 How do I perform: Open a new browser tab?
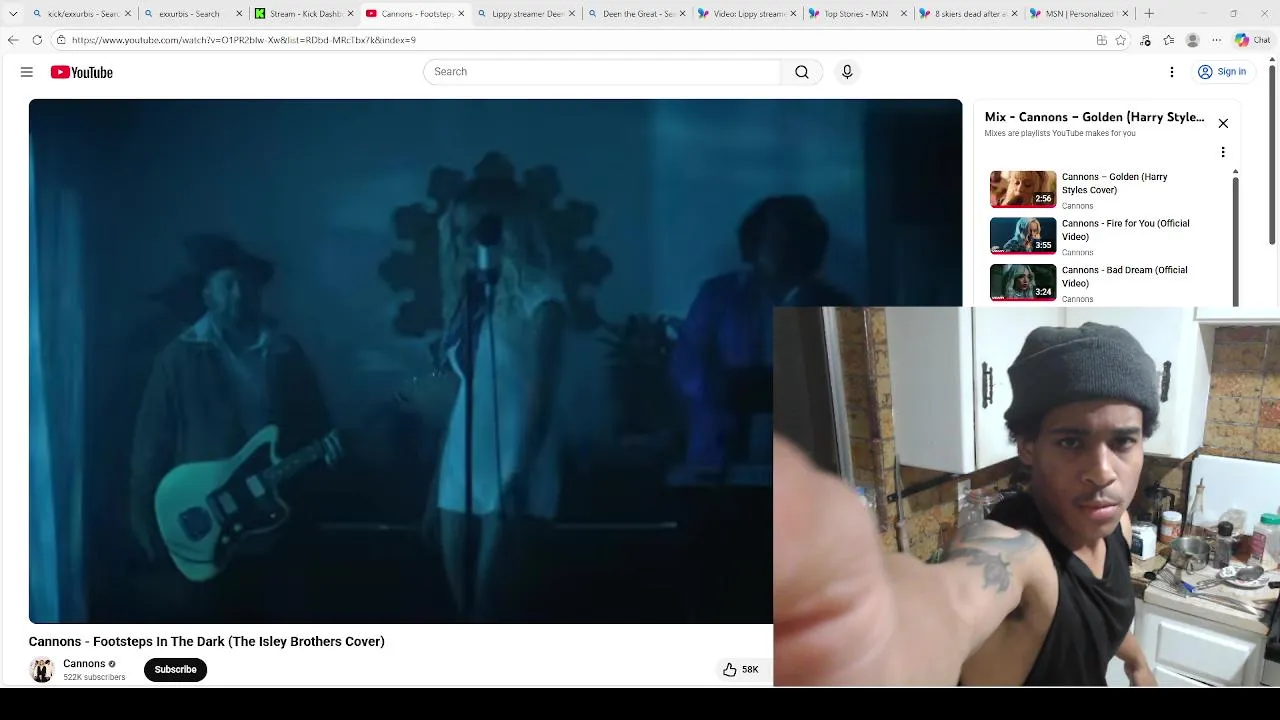1149,14
